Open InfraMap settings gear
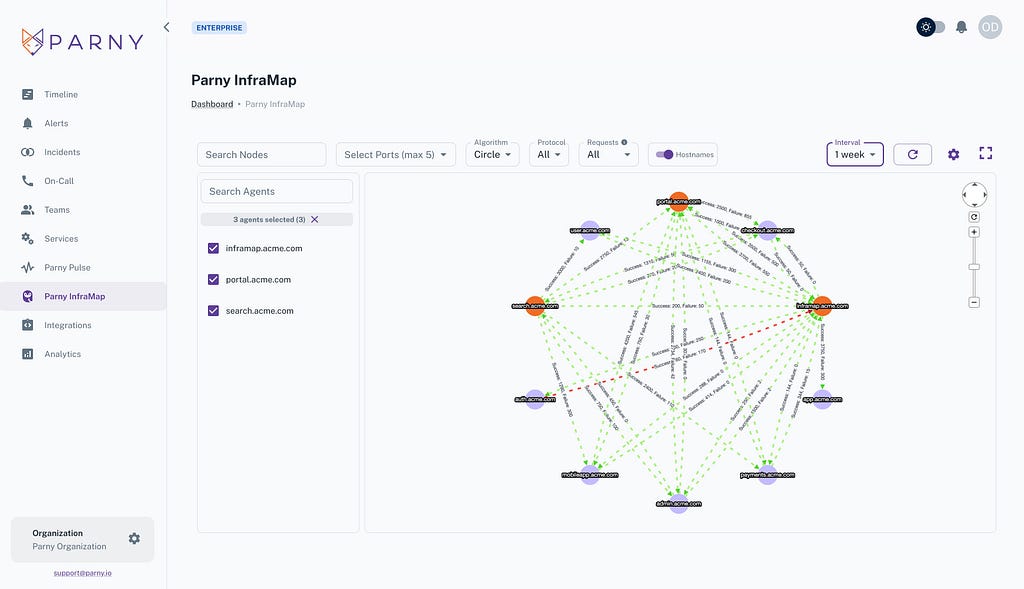This screenshot has height=589, width=1024. click(953, 154)
